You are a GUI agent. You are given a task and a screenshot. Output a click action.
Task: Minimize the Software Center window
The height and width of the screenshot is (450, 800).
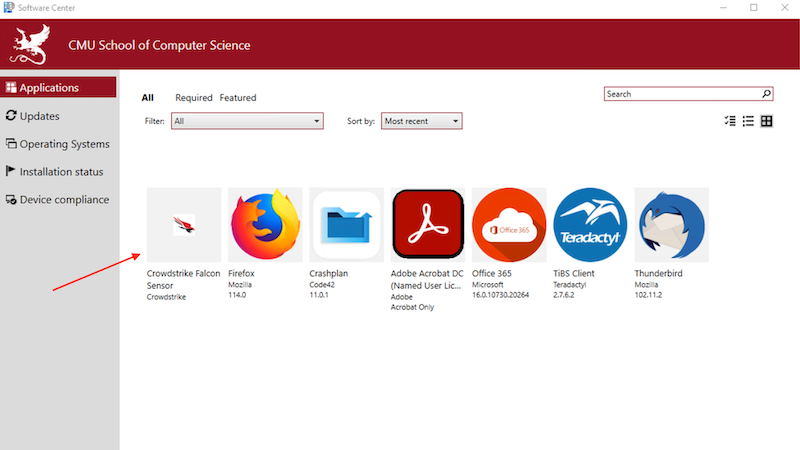723,7
